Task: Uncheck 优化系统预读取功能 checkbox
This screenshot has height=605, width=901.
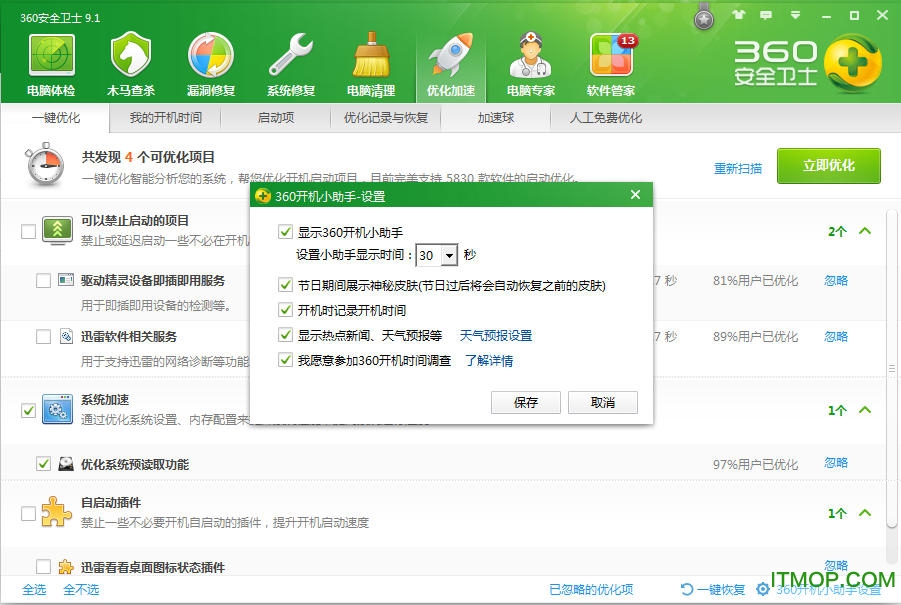Action: coord(43,463)
